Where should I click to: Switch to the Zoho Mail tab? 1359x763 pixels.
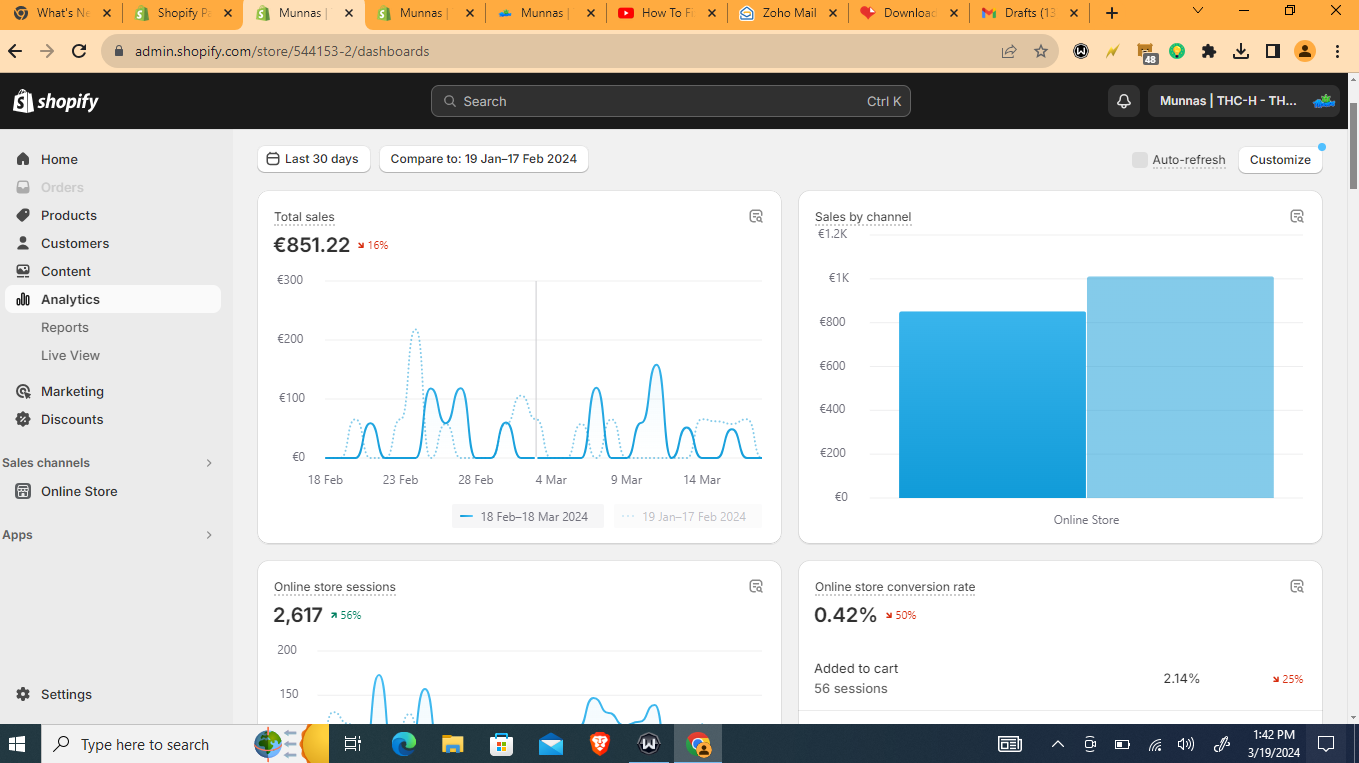(788, 13)
